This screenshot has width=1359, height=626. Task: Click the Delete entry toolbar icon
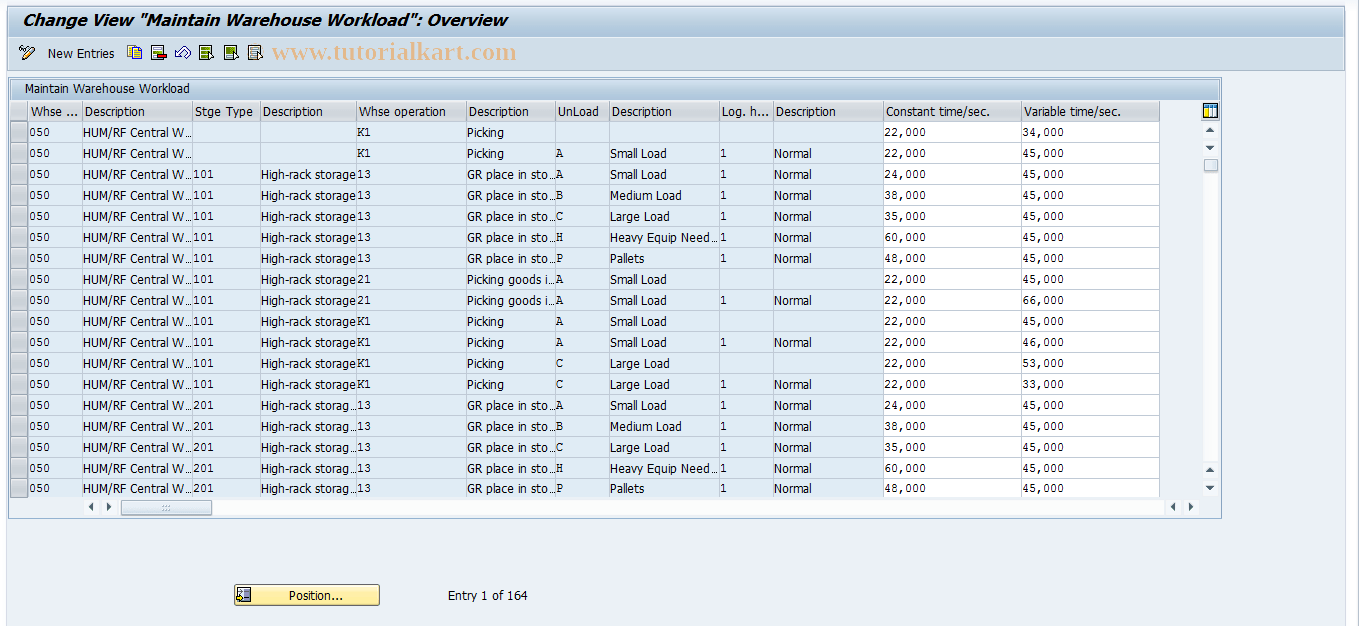pyautogui.click(x=158, y=52)
